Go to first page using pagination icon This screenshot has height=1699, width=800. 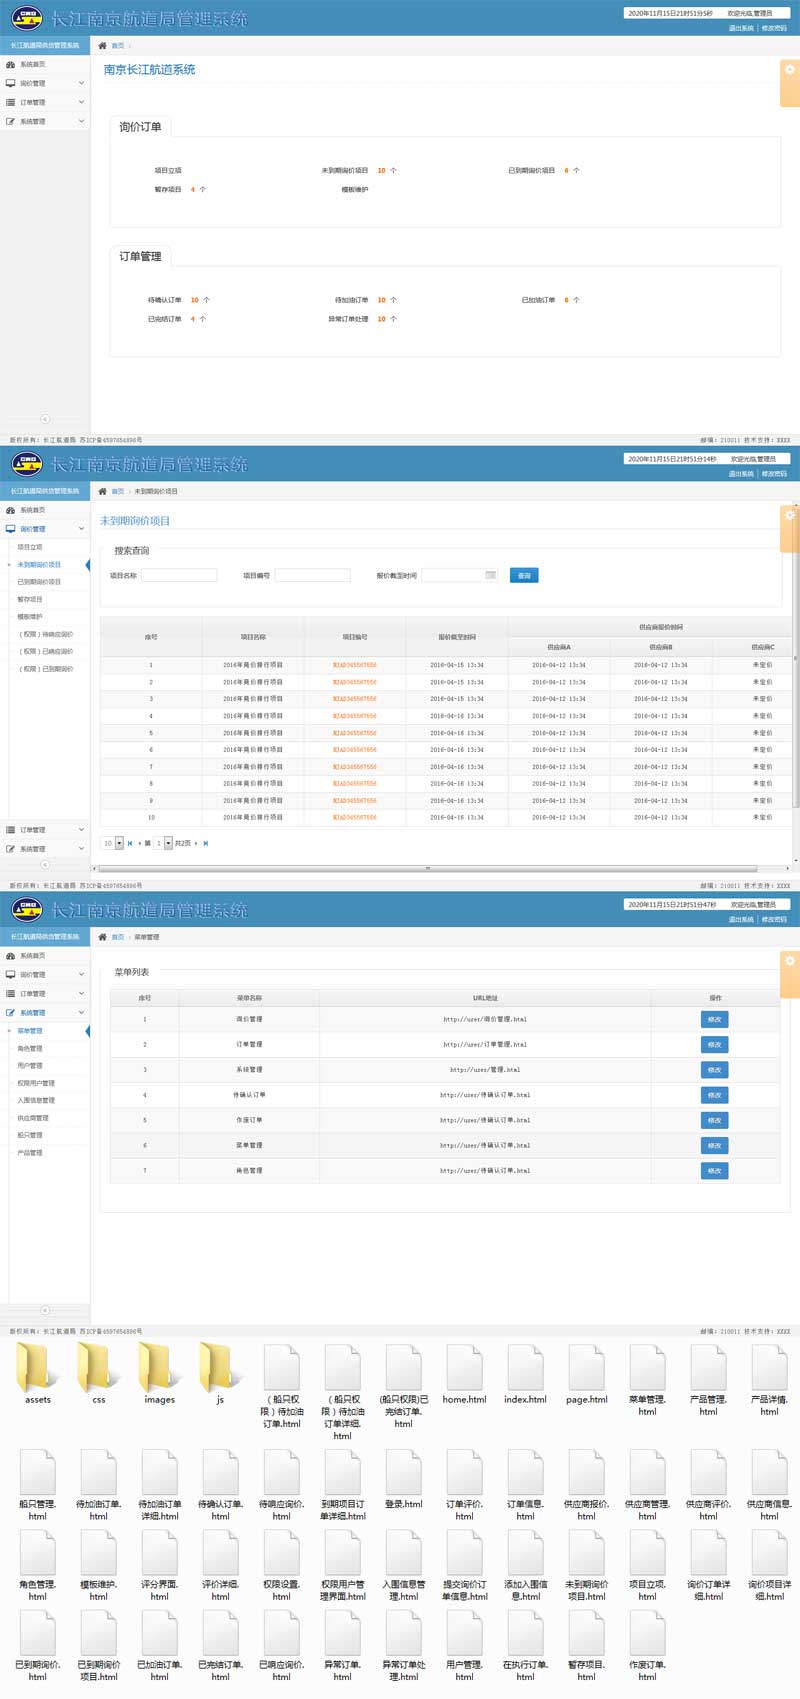130,843
